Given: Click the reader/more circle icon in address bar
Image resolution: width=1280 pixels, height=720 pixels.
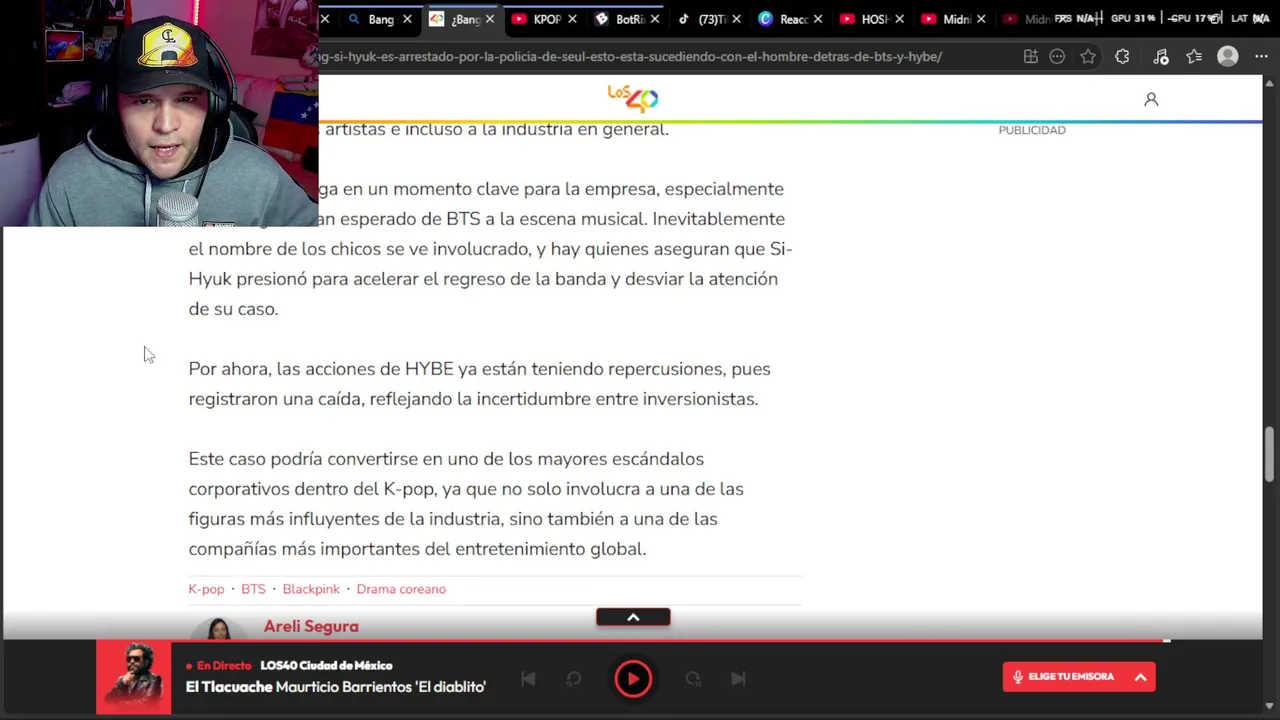Looking at the screenshot, I should tap(1057, 57).
